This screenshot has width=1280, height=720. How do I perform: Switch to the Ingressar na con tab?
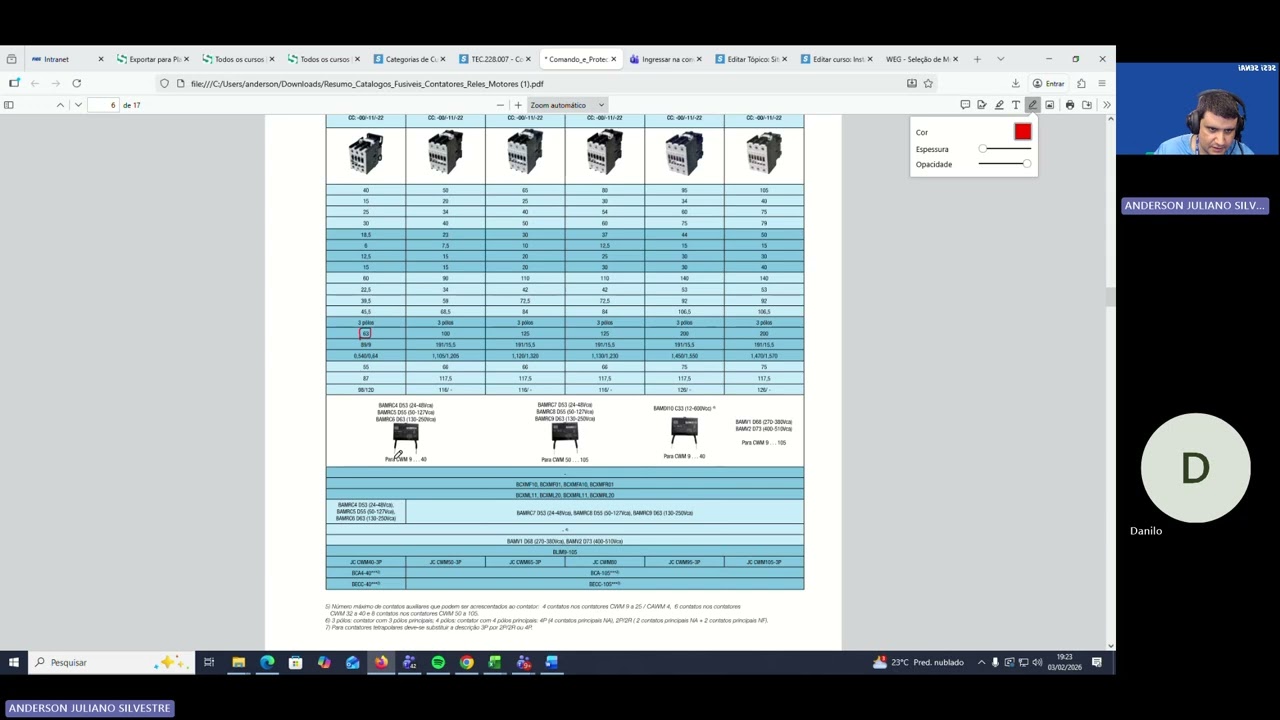[x=664, y=59]
